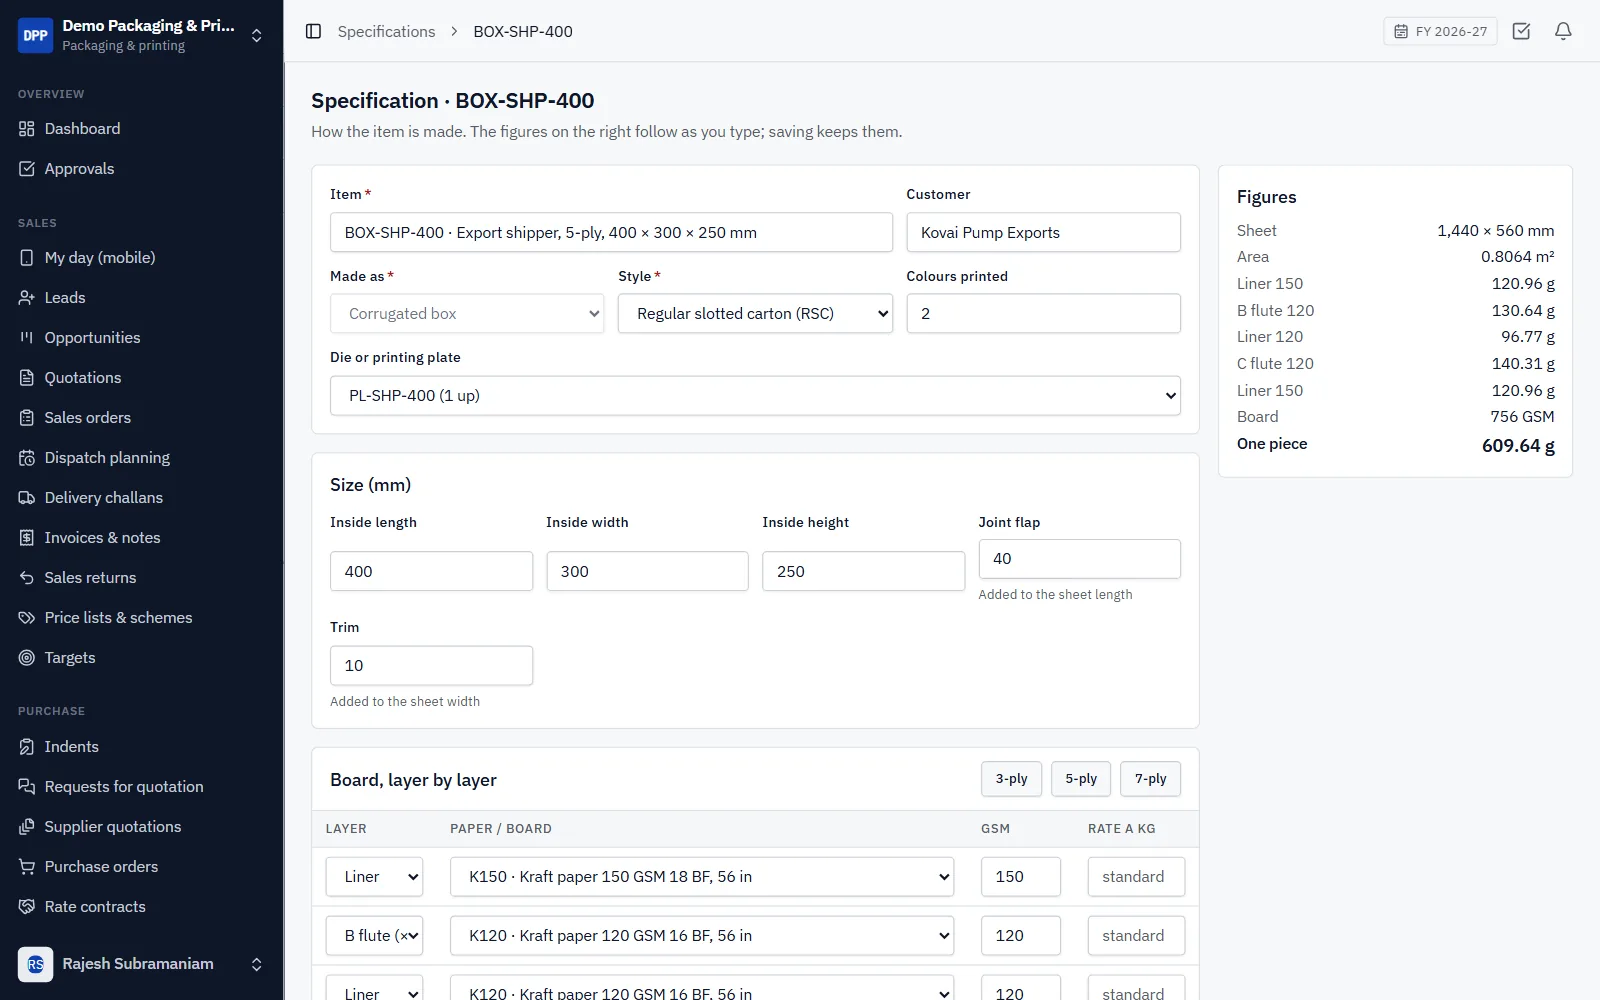Image resolution: width=1600 pixels, height=1000 pixels.
Task: Open the K150 Kraft paper dropdown
Action: pyautogui.click(x=702, y=877)
